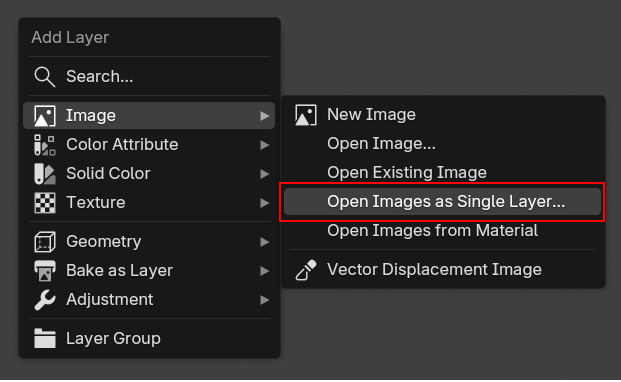Open the Geometry menu entry

149,242
